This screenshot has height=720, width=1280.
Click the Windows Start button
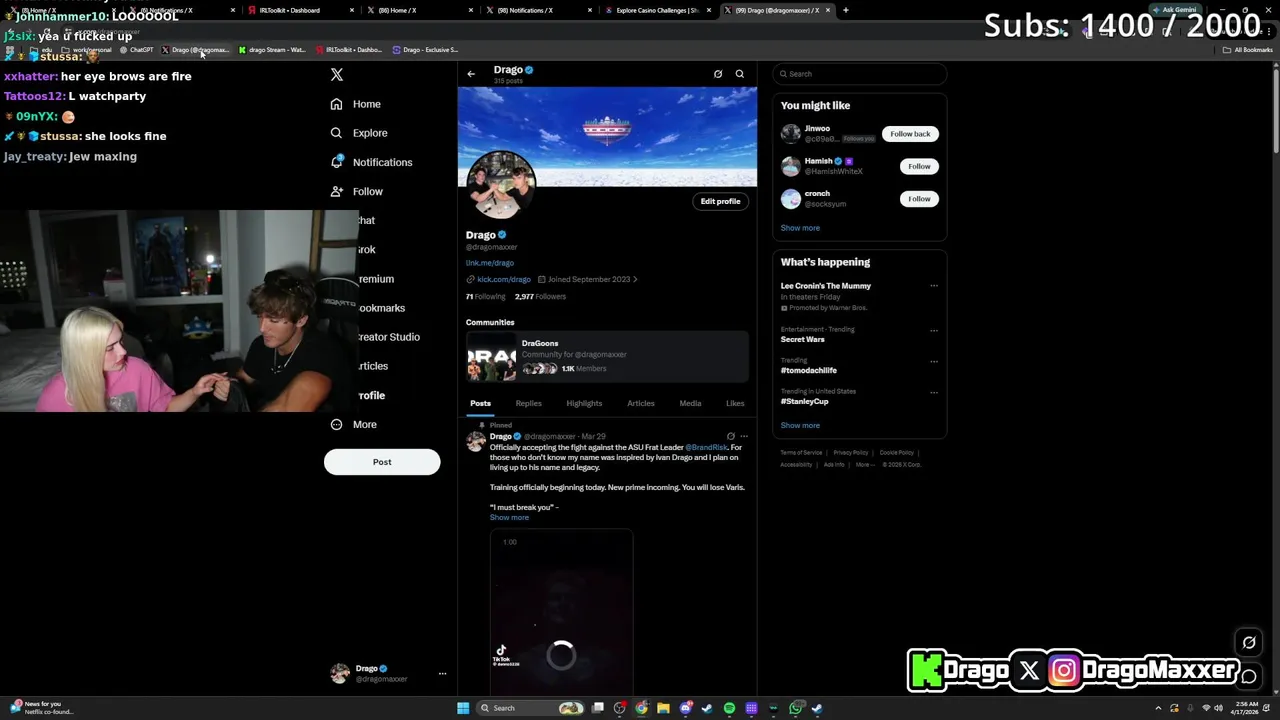(x=463, y=708)
